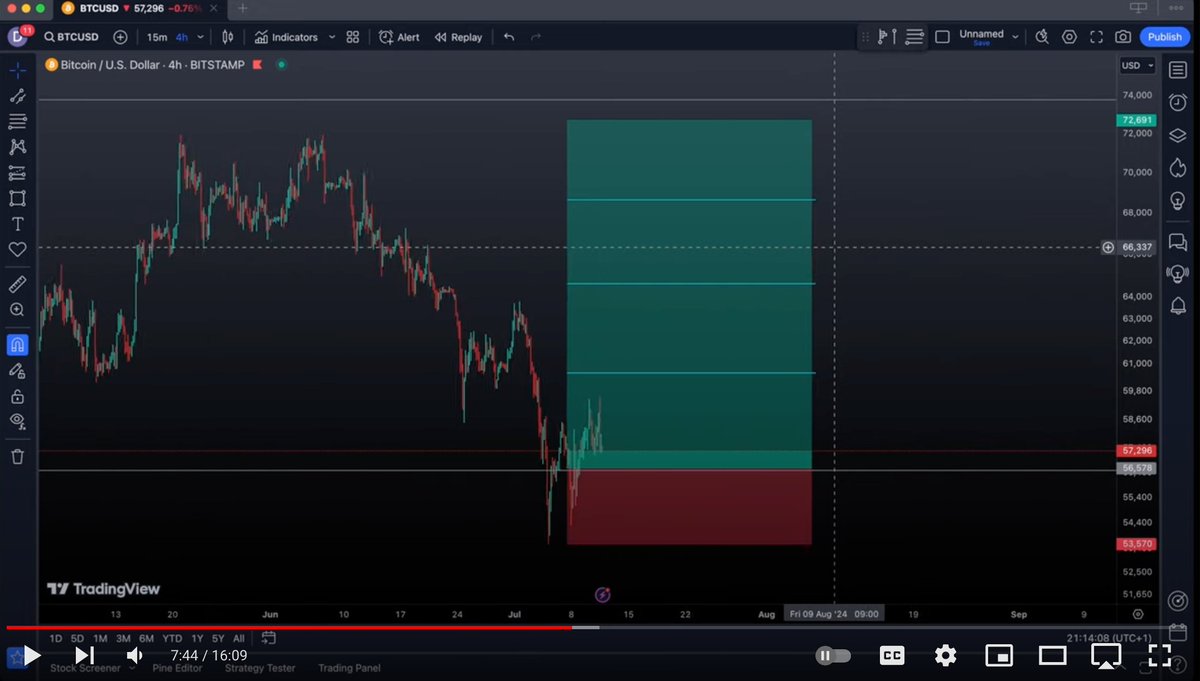Open the chat bubbles icon in sidebar
Image resolution: width=1200 pixels, height=681 pixels.
(x=1178, y=242)
